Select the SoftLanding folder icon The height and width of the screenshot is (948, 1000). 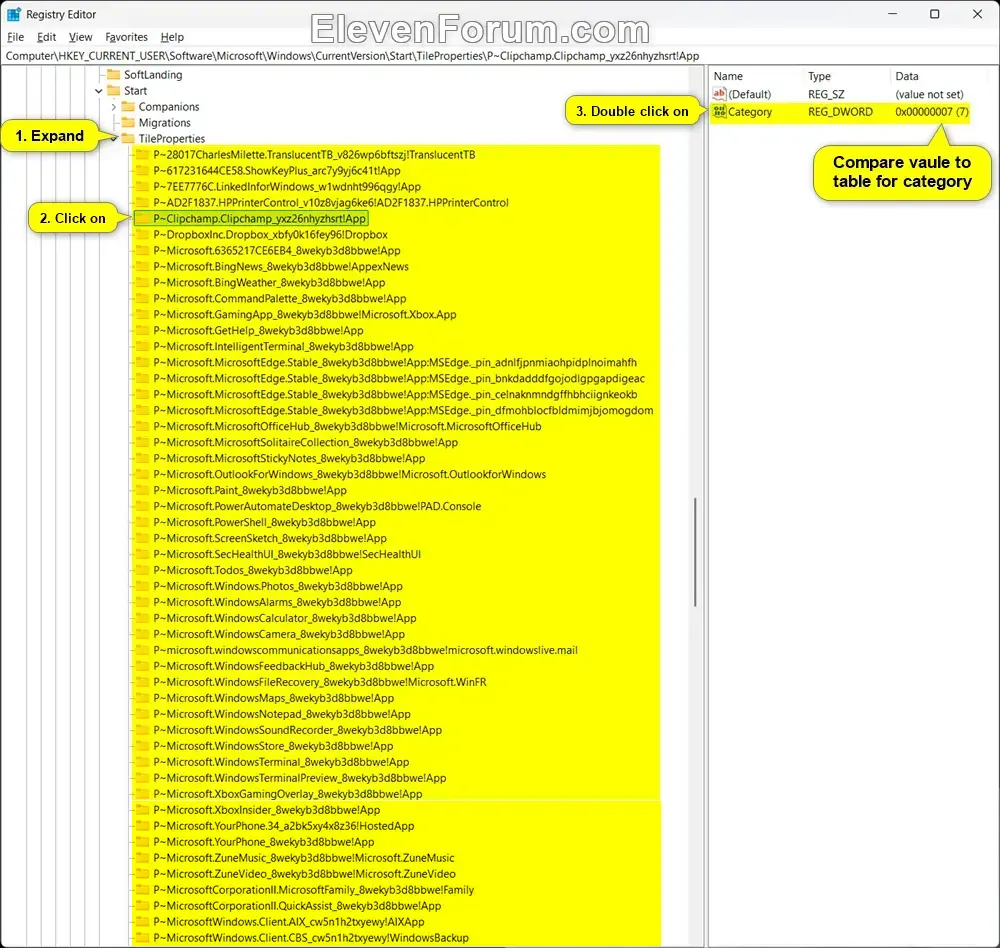[x=114, y=75]
